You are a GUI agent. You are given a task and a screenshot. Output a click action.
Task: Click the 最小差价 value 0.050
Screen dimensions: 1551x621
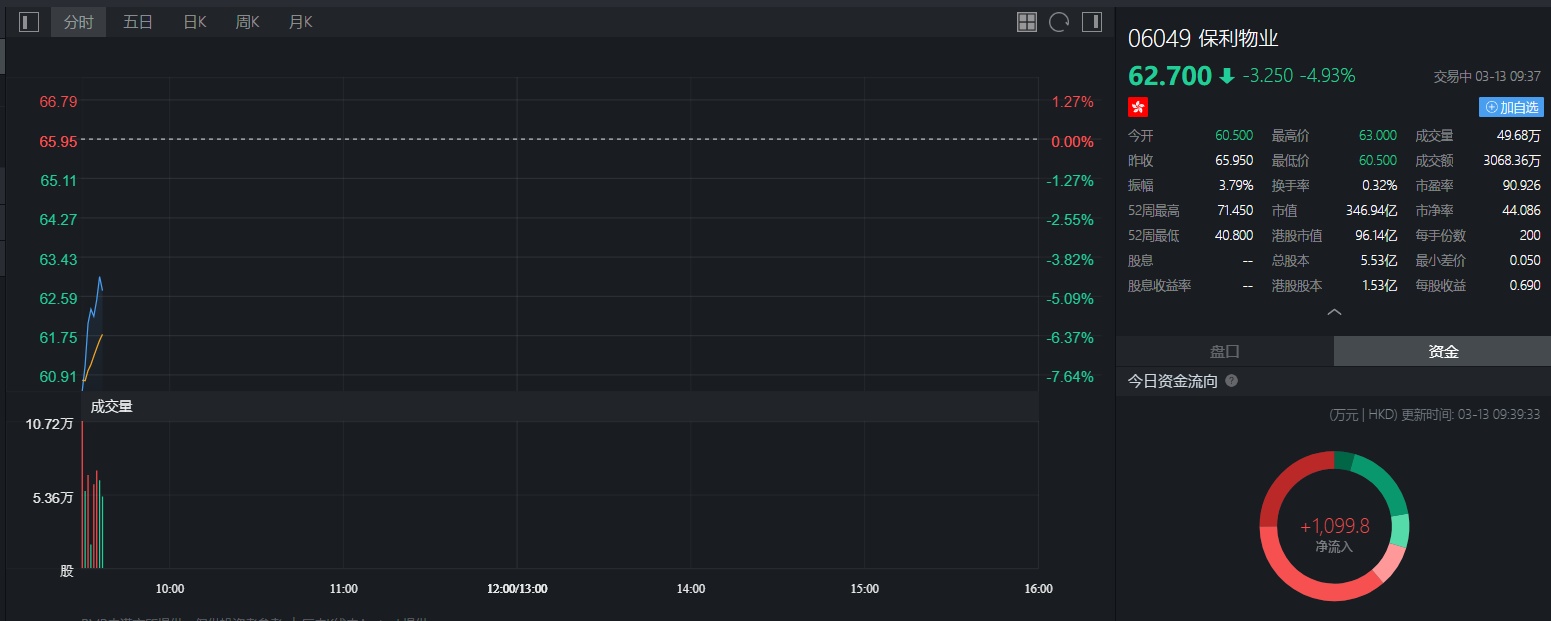1526,260
